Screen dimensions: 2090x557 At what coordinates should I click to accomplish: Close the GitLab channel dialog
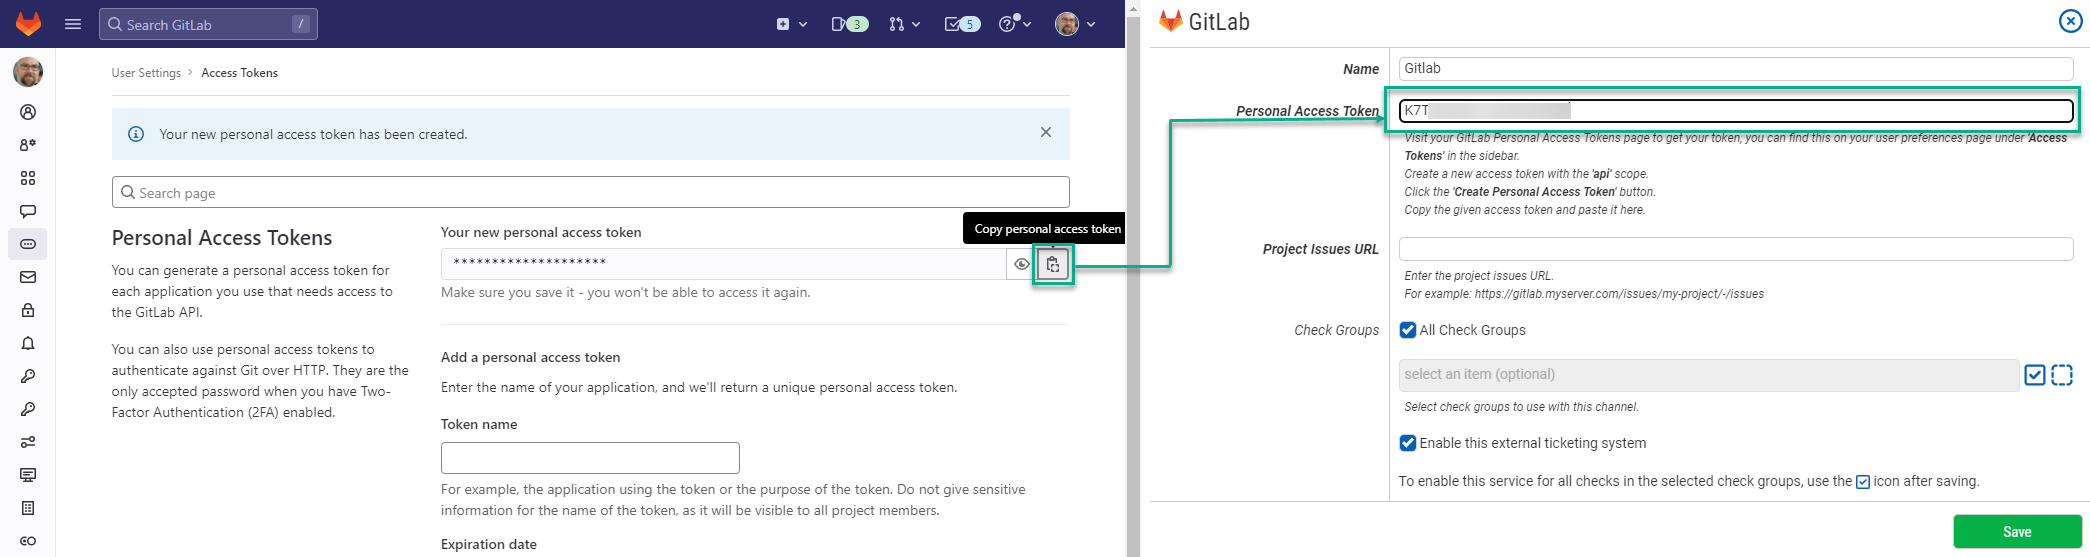pyautogui.click(x=2070, y=21)
